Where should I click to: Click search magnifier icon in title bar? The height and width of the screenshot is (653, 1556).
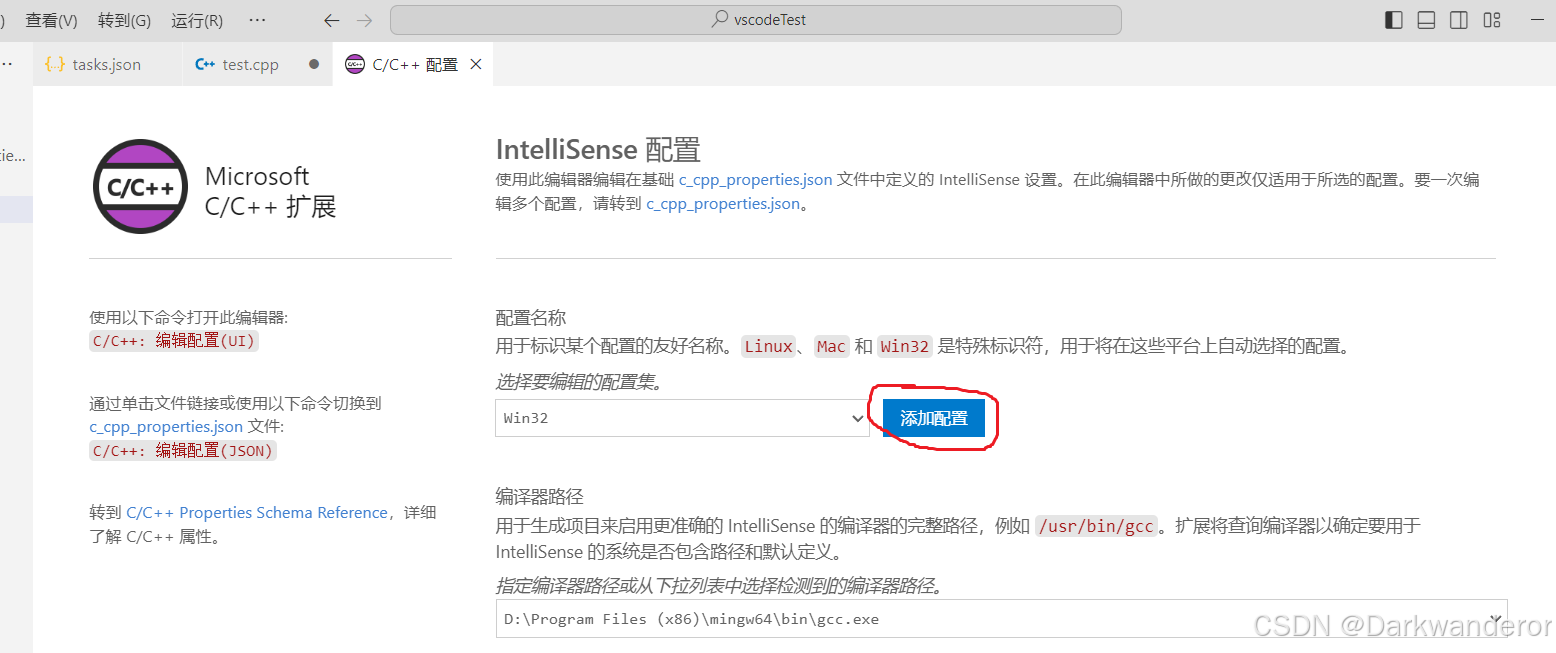pyautogui.click(x=719, y=20)
